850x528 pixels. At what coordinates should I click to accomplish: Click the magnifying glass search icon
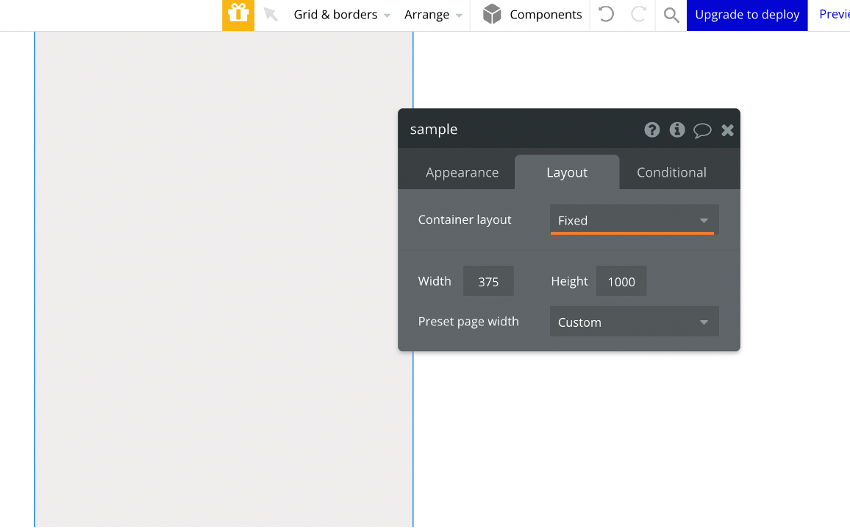[x=671, y=15]
